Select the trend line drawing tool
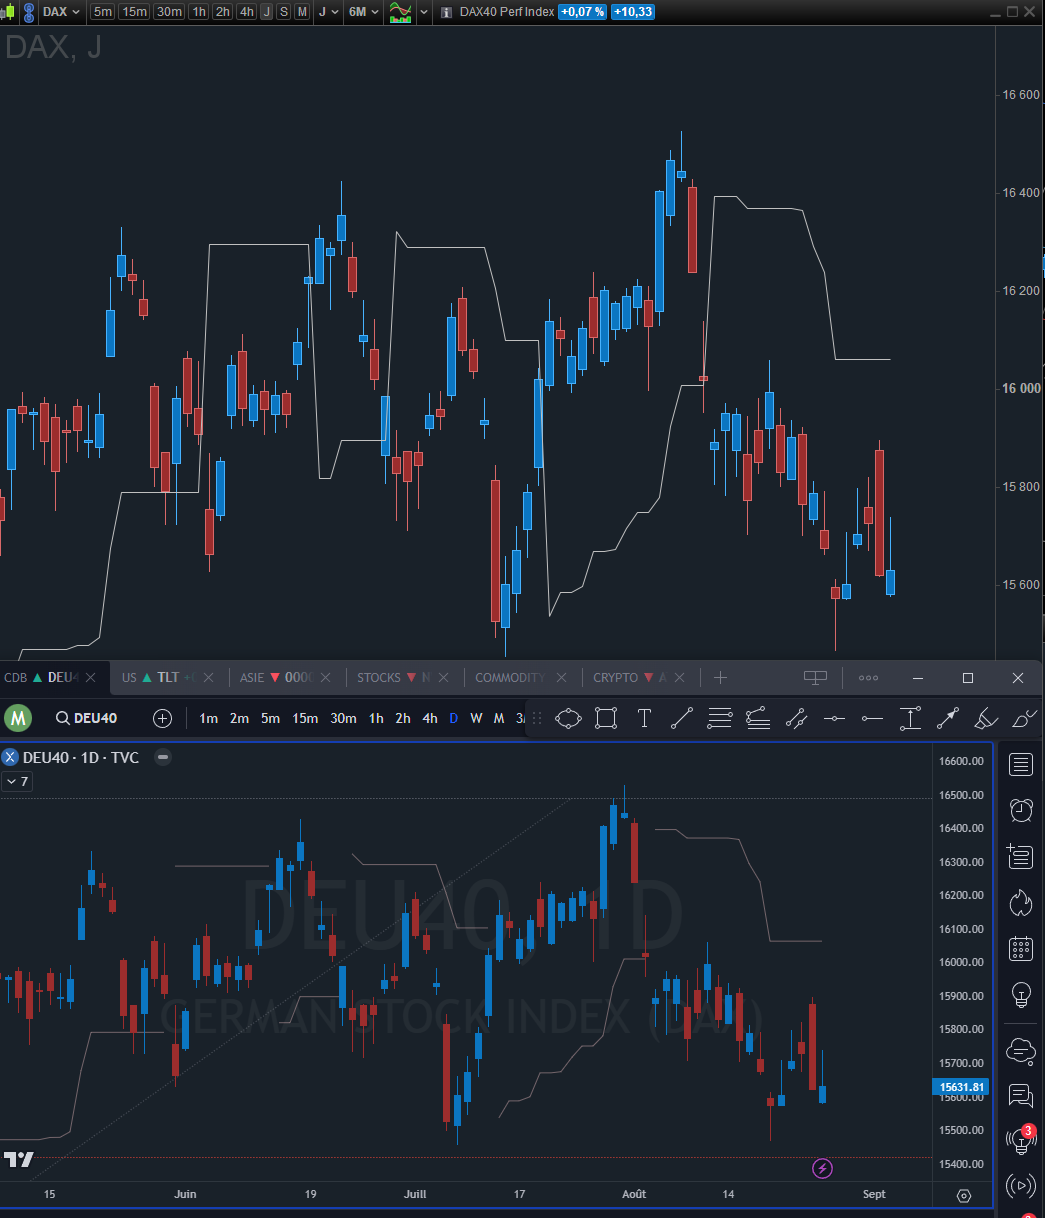 click(682, 718)
